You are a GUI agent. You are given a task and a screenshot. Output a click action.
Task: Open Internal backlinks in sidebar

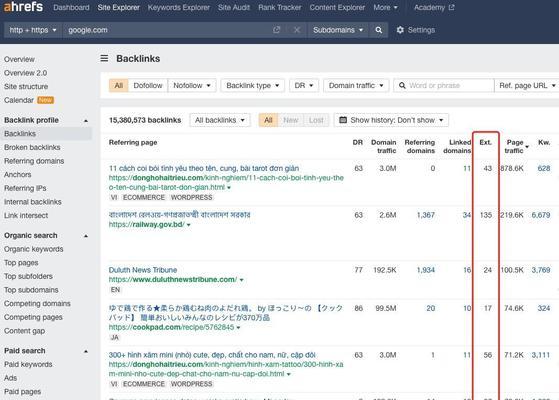pos(33,202)
